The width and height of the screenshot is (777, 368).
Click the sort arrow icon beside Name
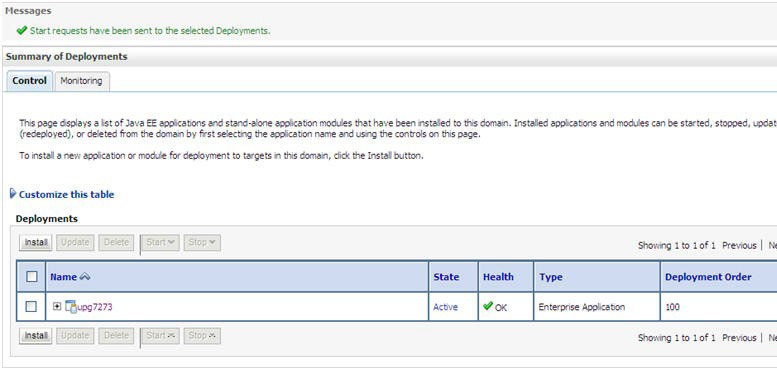tap(85, 277)
